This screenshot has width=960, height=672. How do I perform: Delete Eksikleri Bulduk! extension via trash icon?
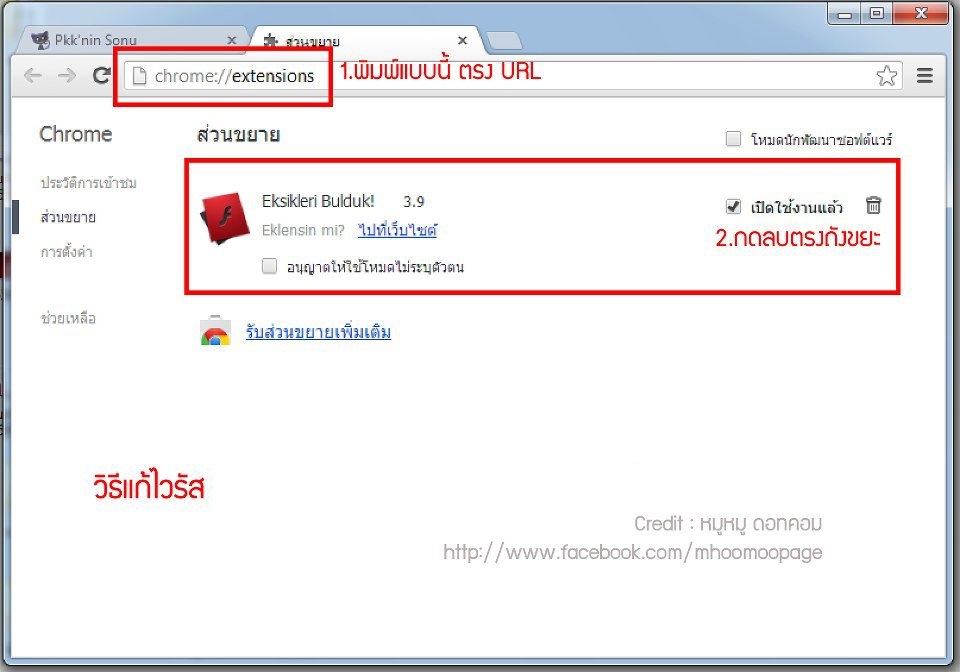coord(873,205)
